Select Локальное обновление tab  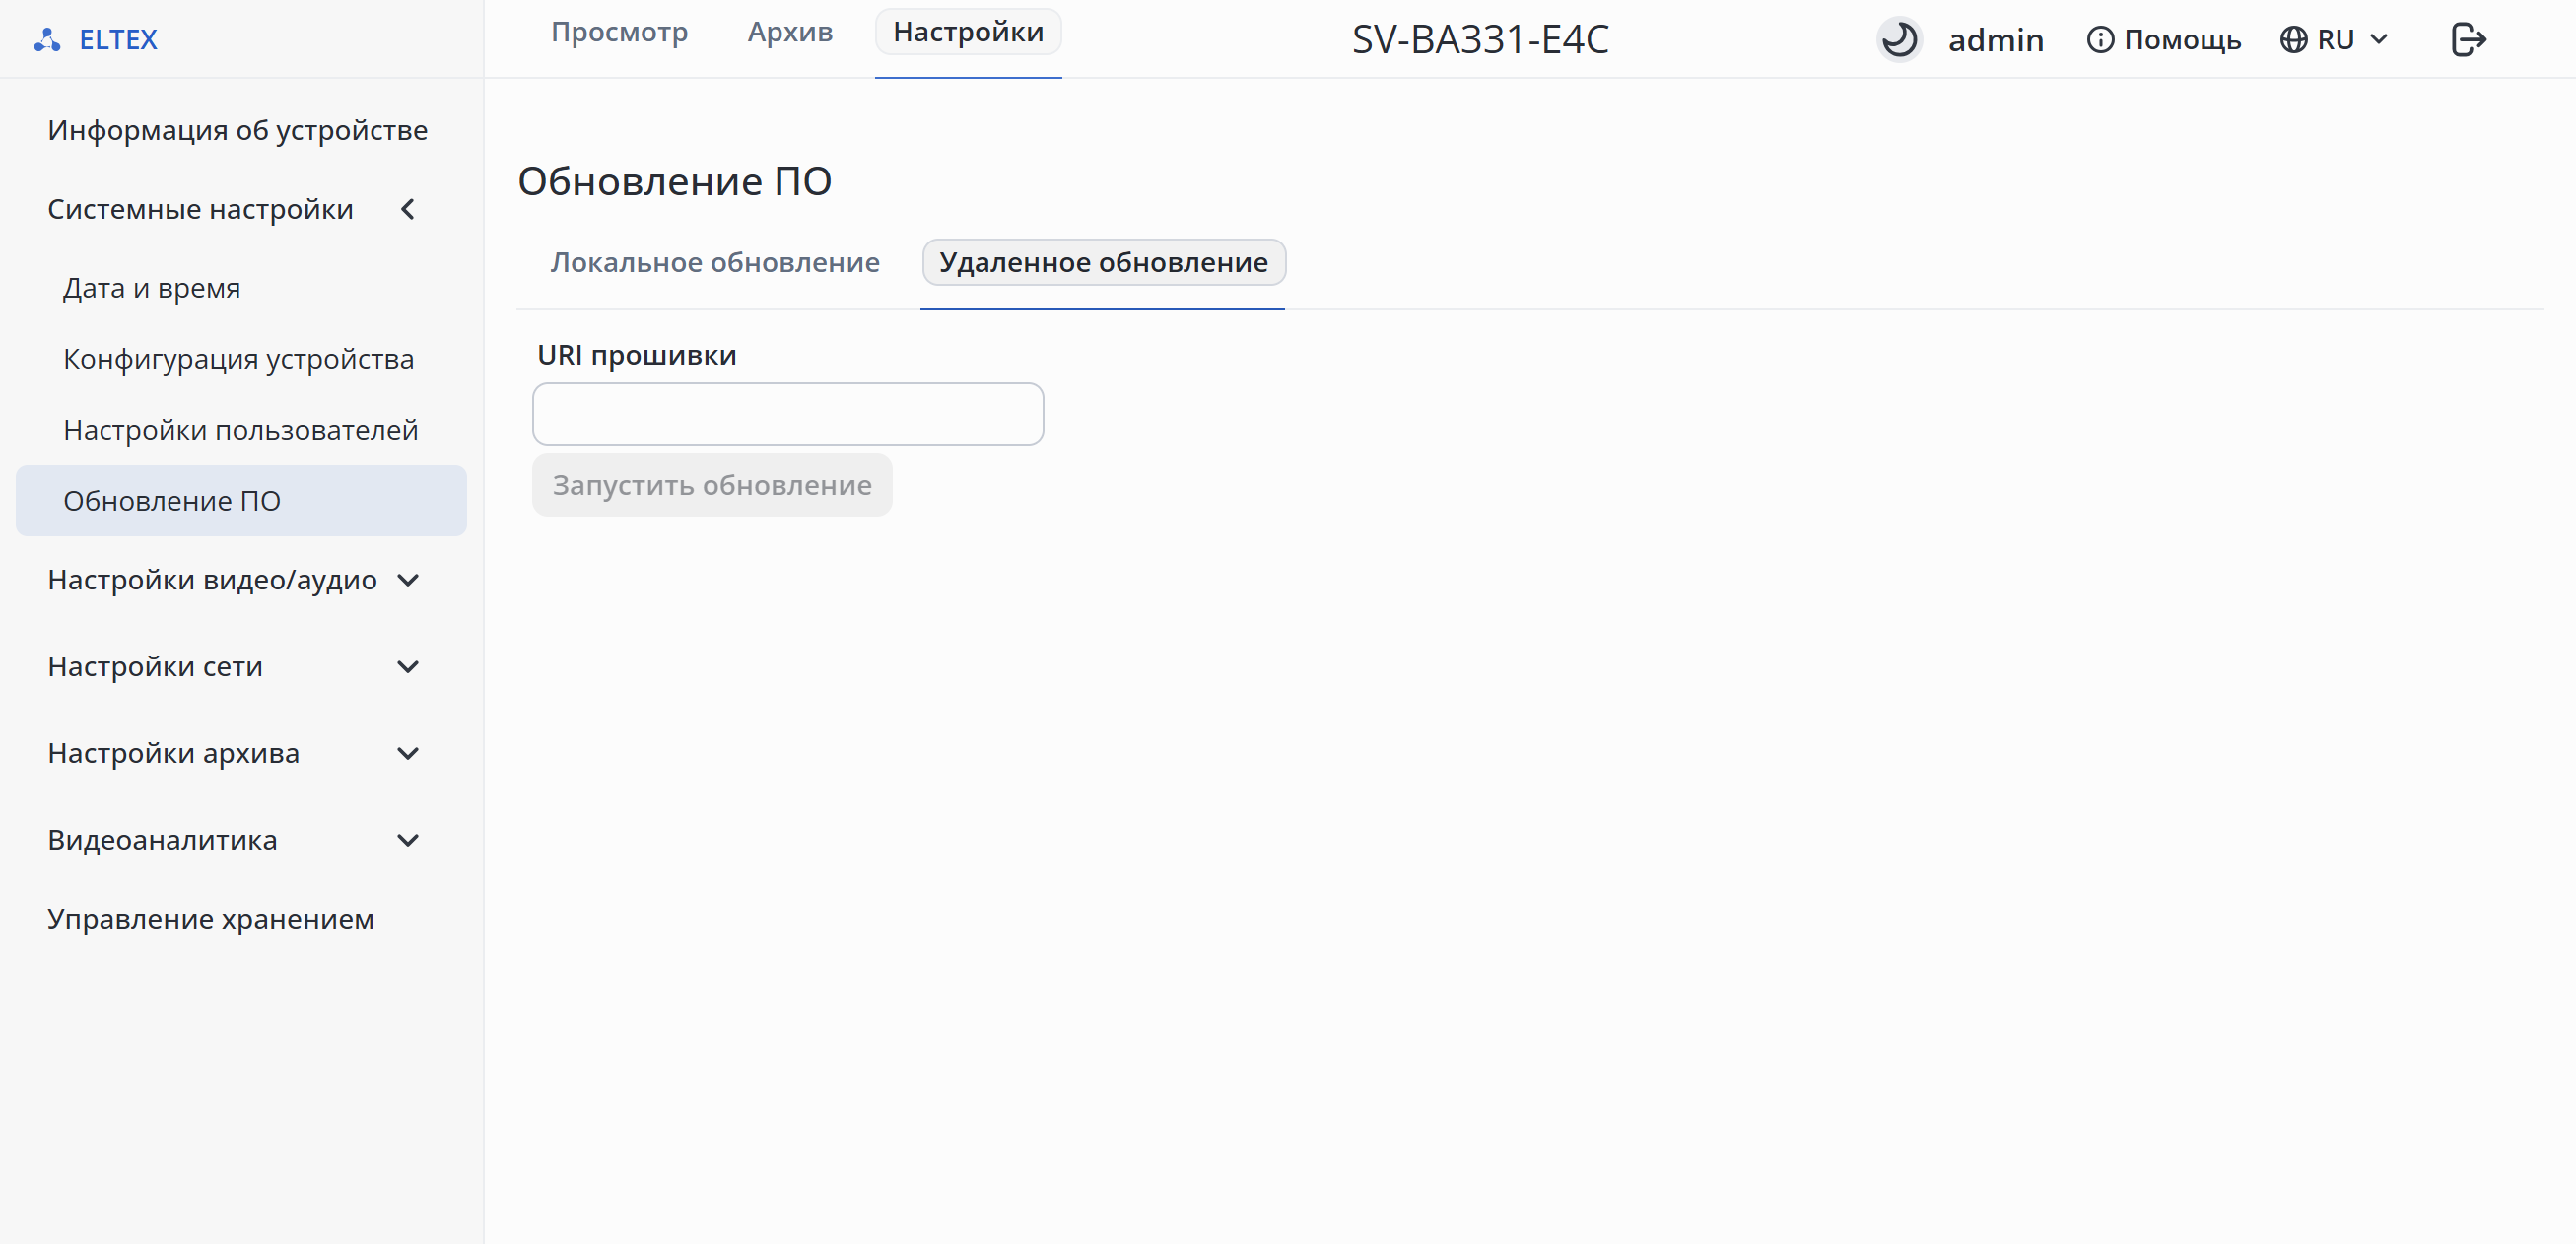715,262
